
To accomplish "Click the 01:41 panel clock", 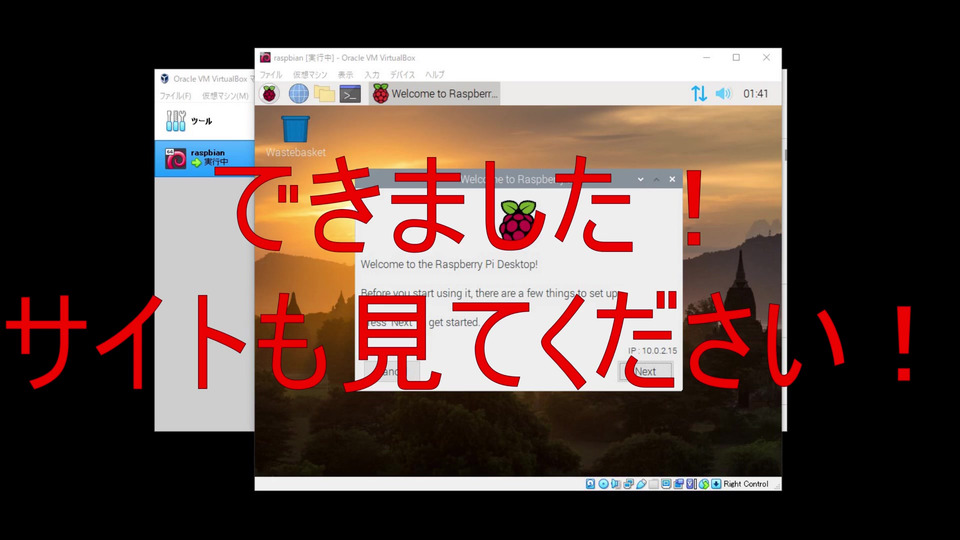I will click(x=756, y=94).
